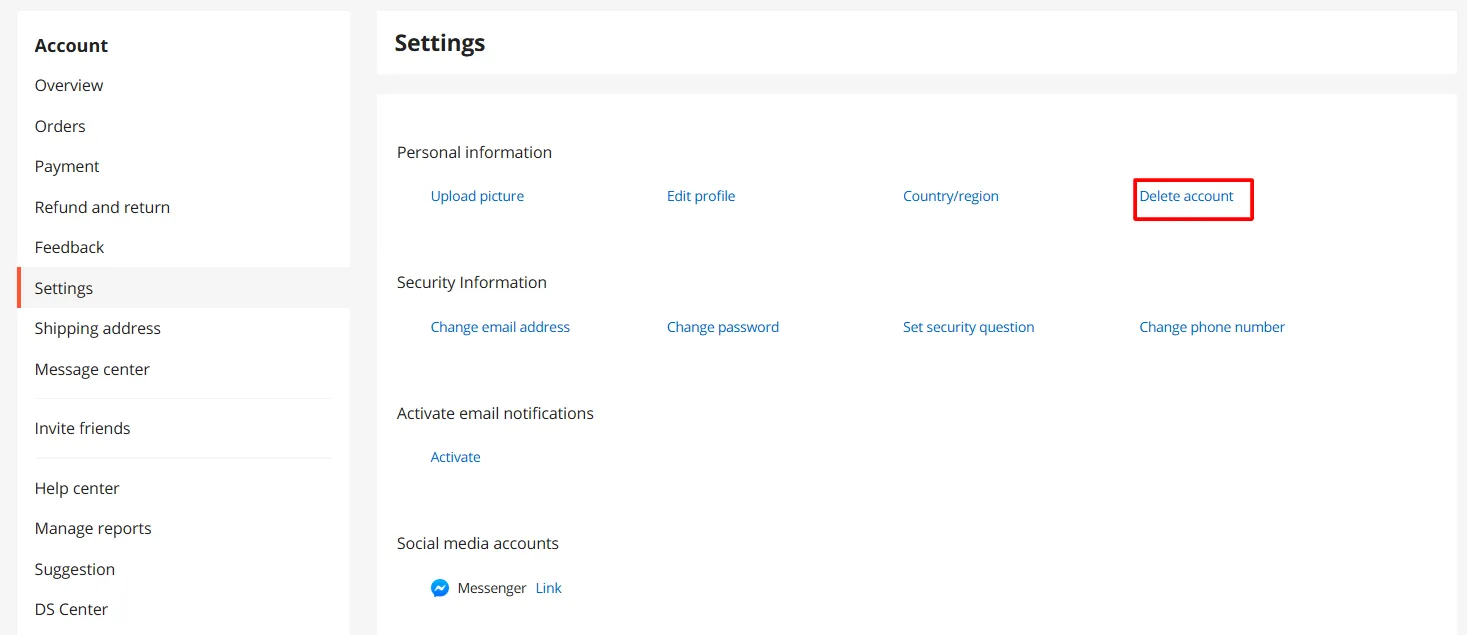
Task: Open Orders in sidebar
Action: (x=60, y=126)
